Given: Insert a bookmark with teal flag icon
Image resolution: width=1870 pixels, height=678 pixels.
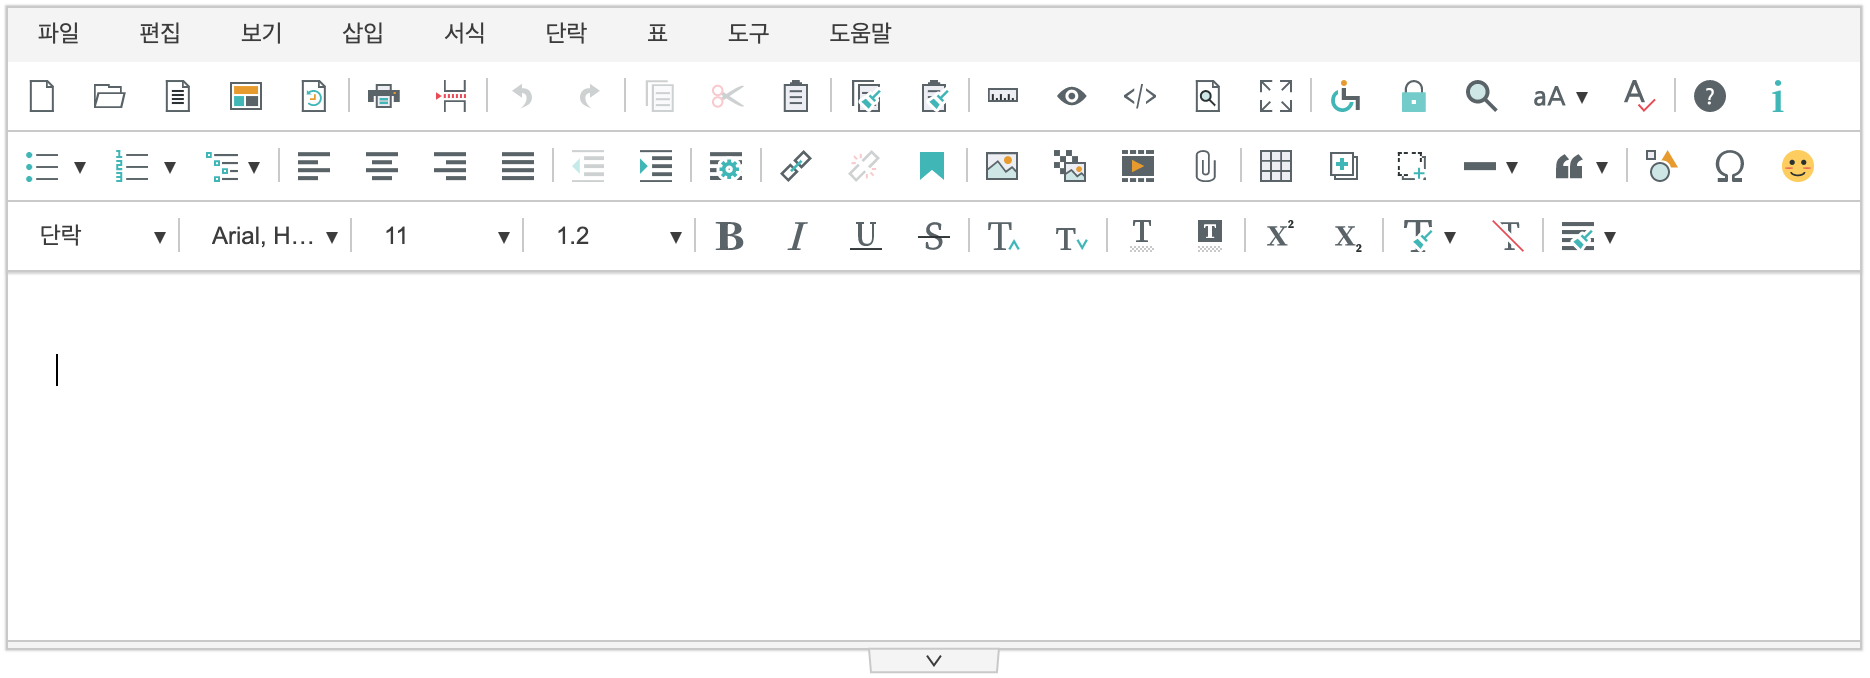Looking at the screenshot, I should pyautogui.click(x=931, y=166).
